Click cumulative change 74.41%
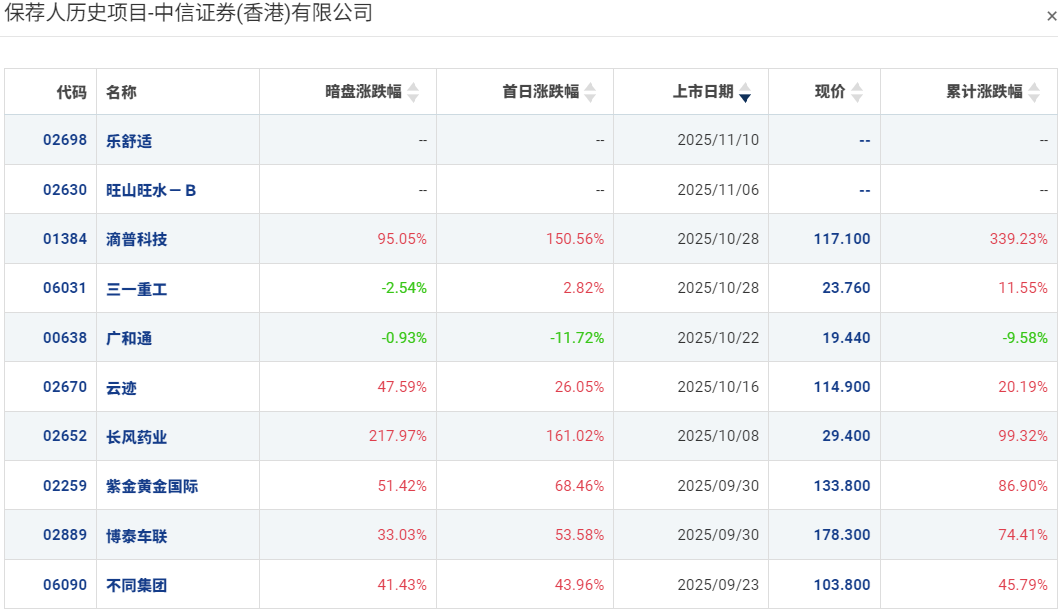The width and height of the screenshot is (1058, 609). [1023, 535]
